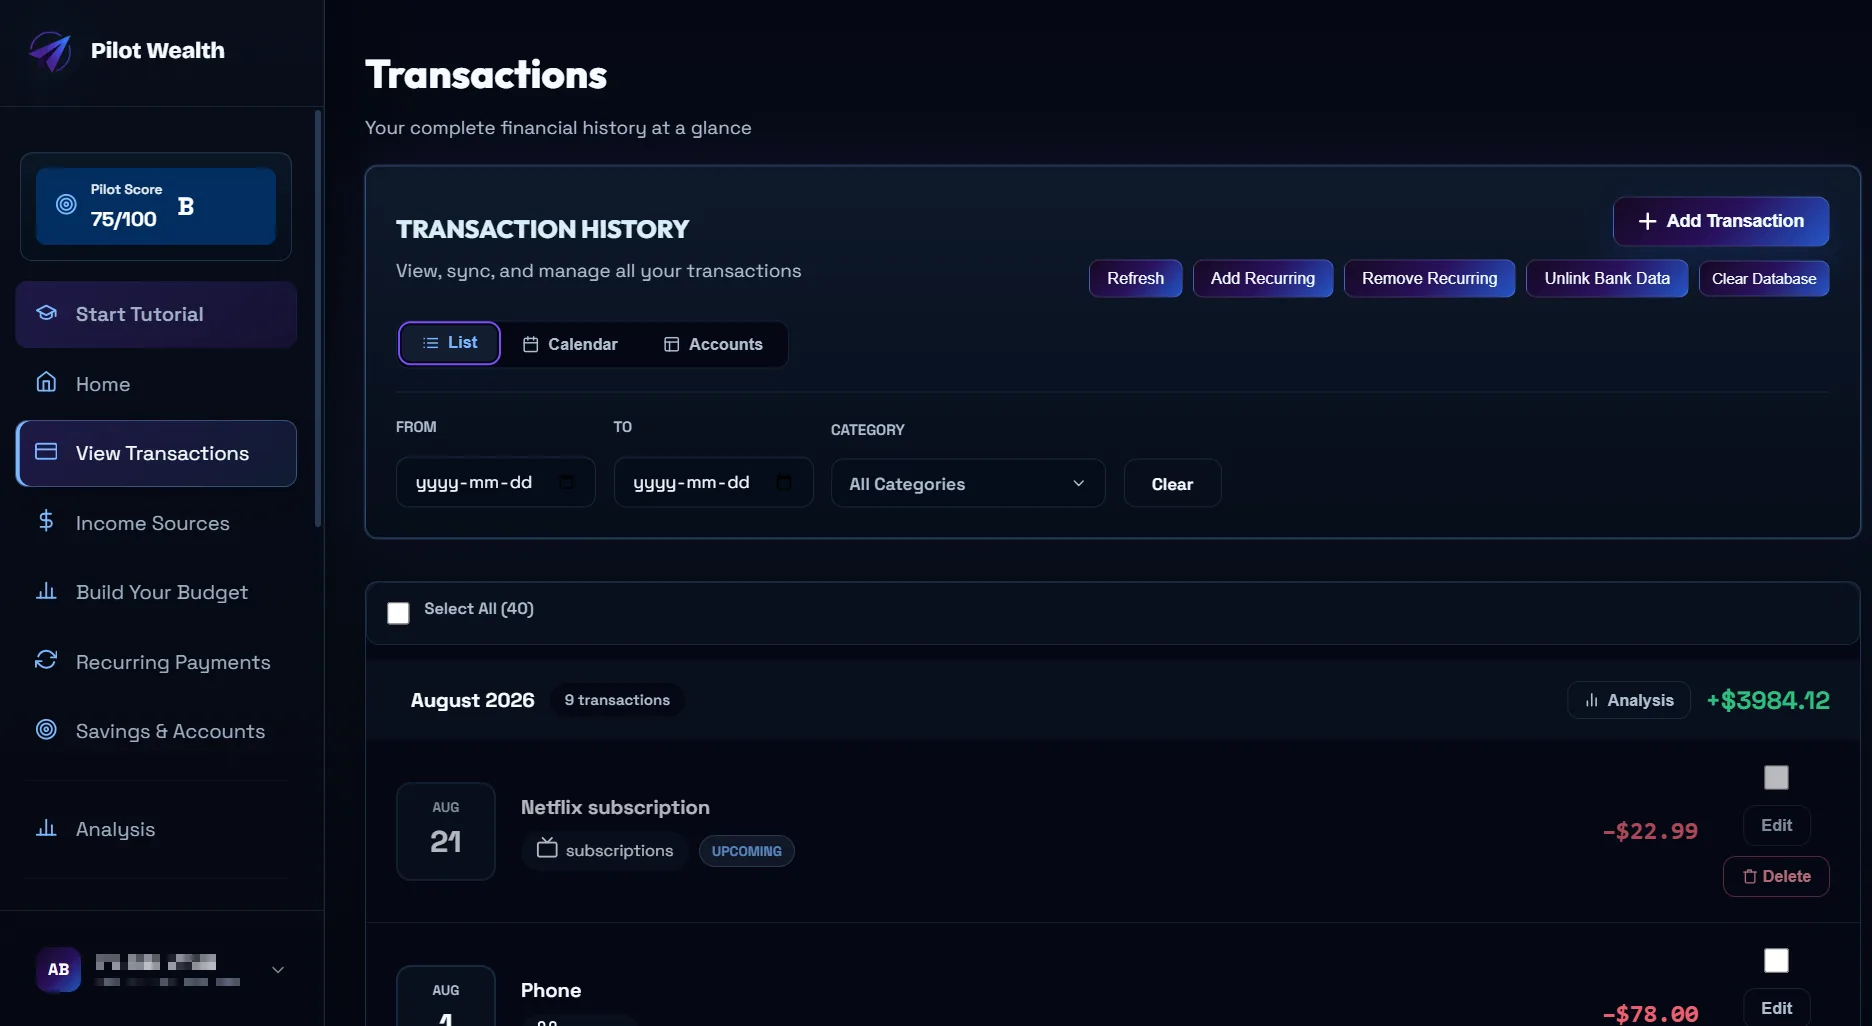The width and height of the screenshot is (1872, 1026).
Task: Click the Clear Database button
Action: click(1764, 278)
